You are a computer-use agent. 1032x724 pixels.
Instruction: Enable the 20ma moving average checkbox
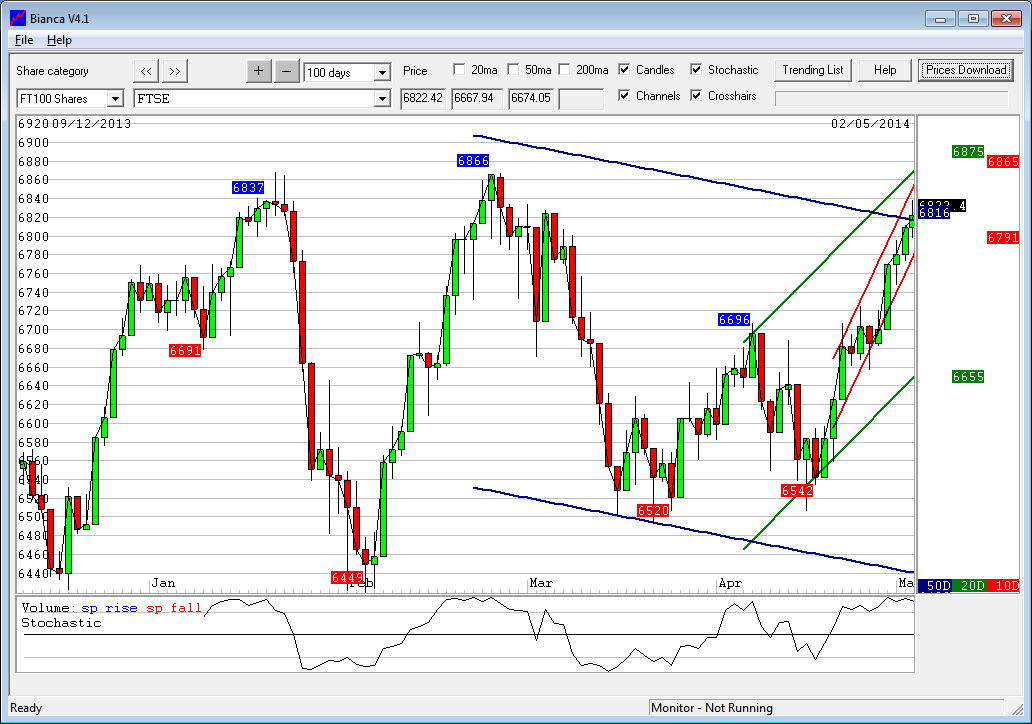pyautogui.click(x=459, y=70)
